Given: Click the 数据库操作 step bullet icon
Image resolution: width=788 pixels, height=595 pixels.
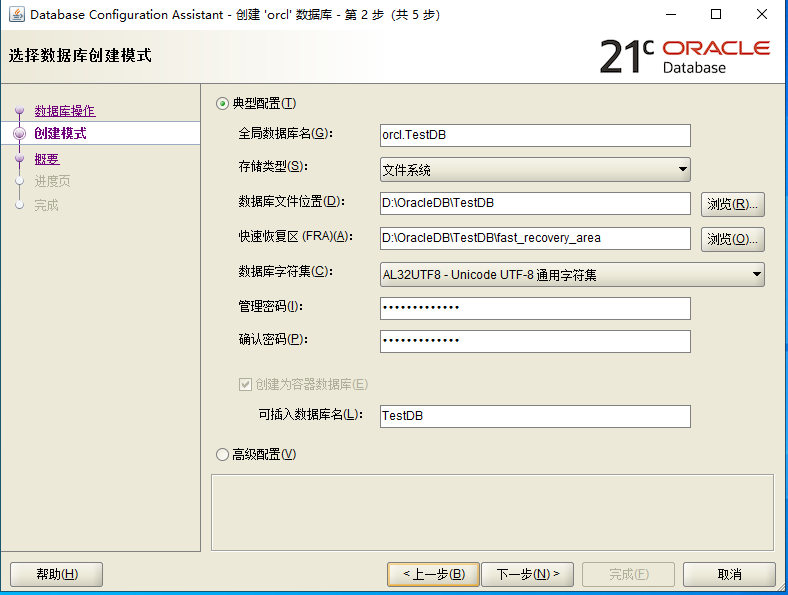Looking at the screenshot, I should click(x=20, y=110).
